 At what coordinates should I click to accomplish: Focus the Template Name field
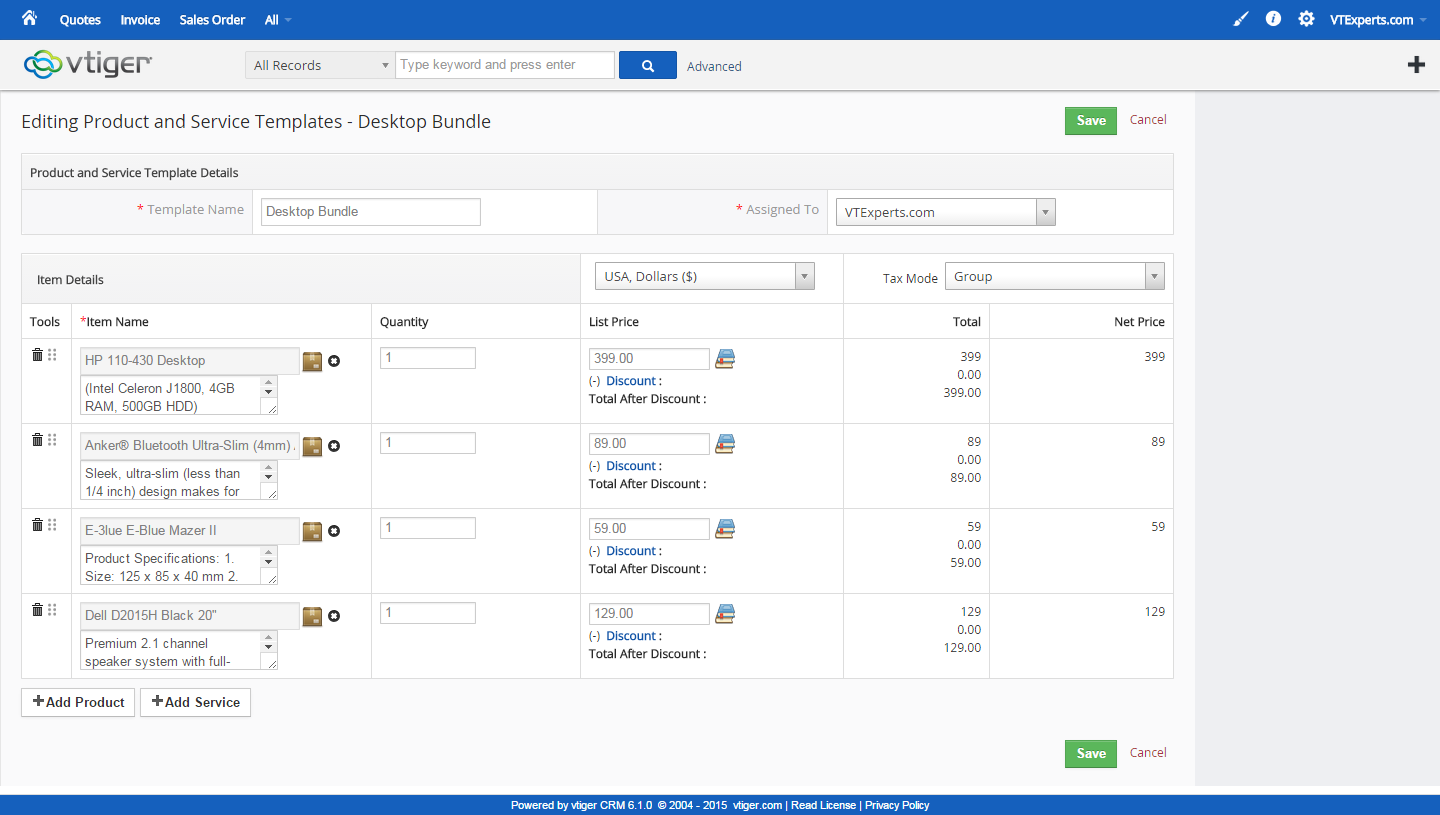pyautogui.click(x=371, y=212)
